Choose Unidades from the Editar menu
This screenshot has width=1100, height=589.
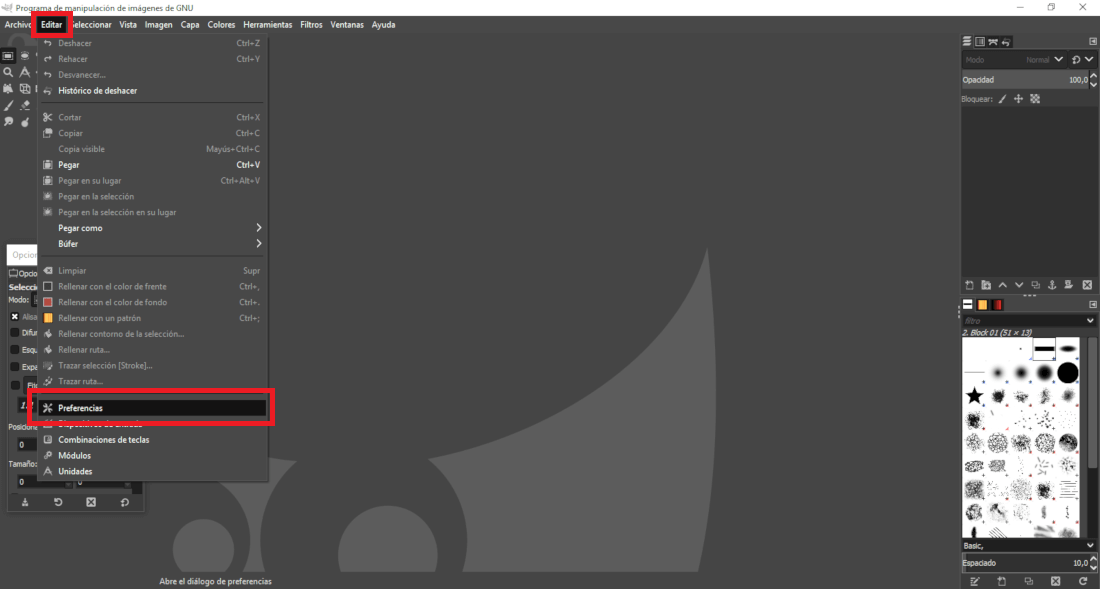(x=153, y=471)
